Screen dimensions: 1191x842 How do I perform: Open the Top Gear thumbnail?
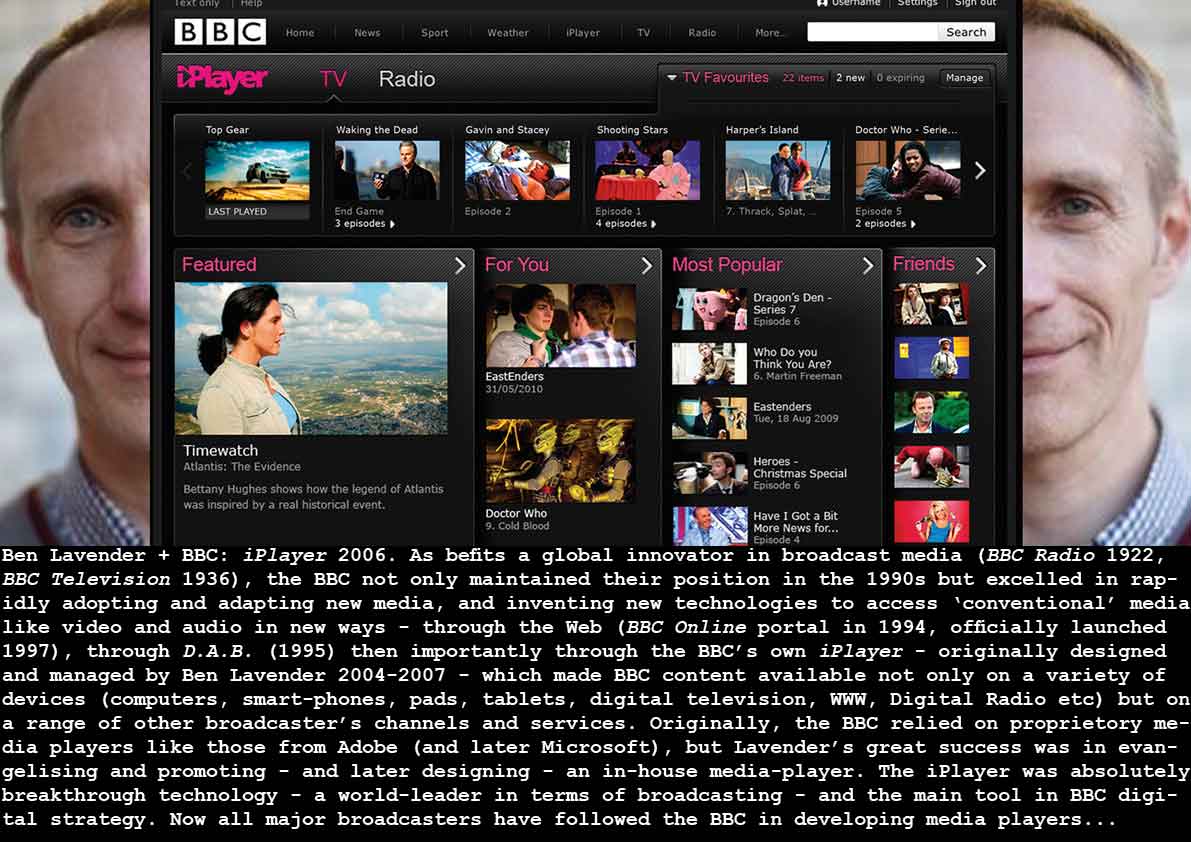pos(257,171)
